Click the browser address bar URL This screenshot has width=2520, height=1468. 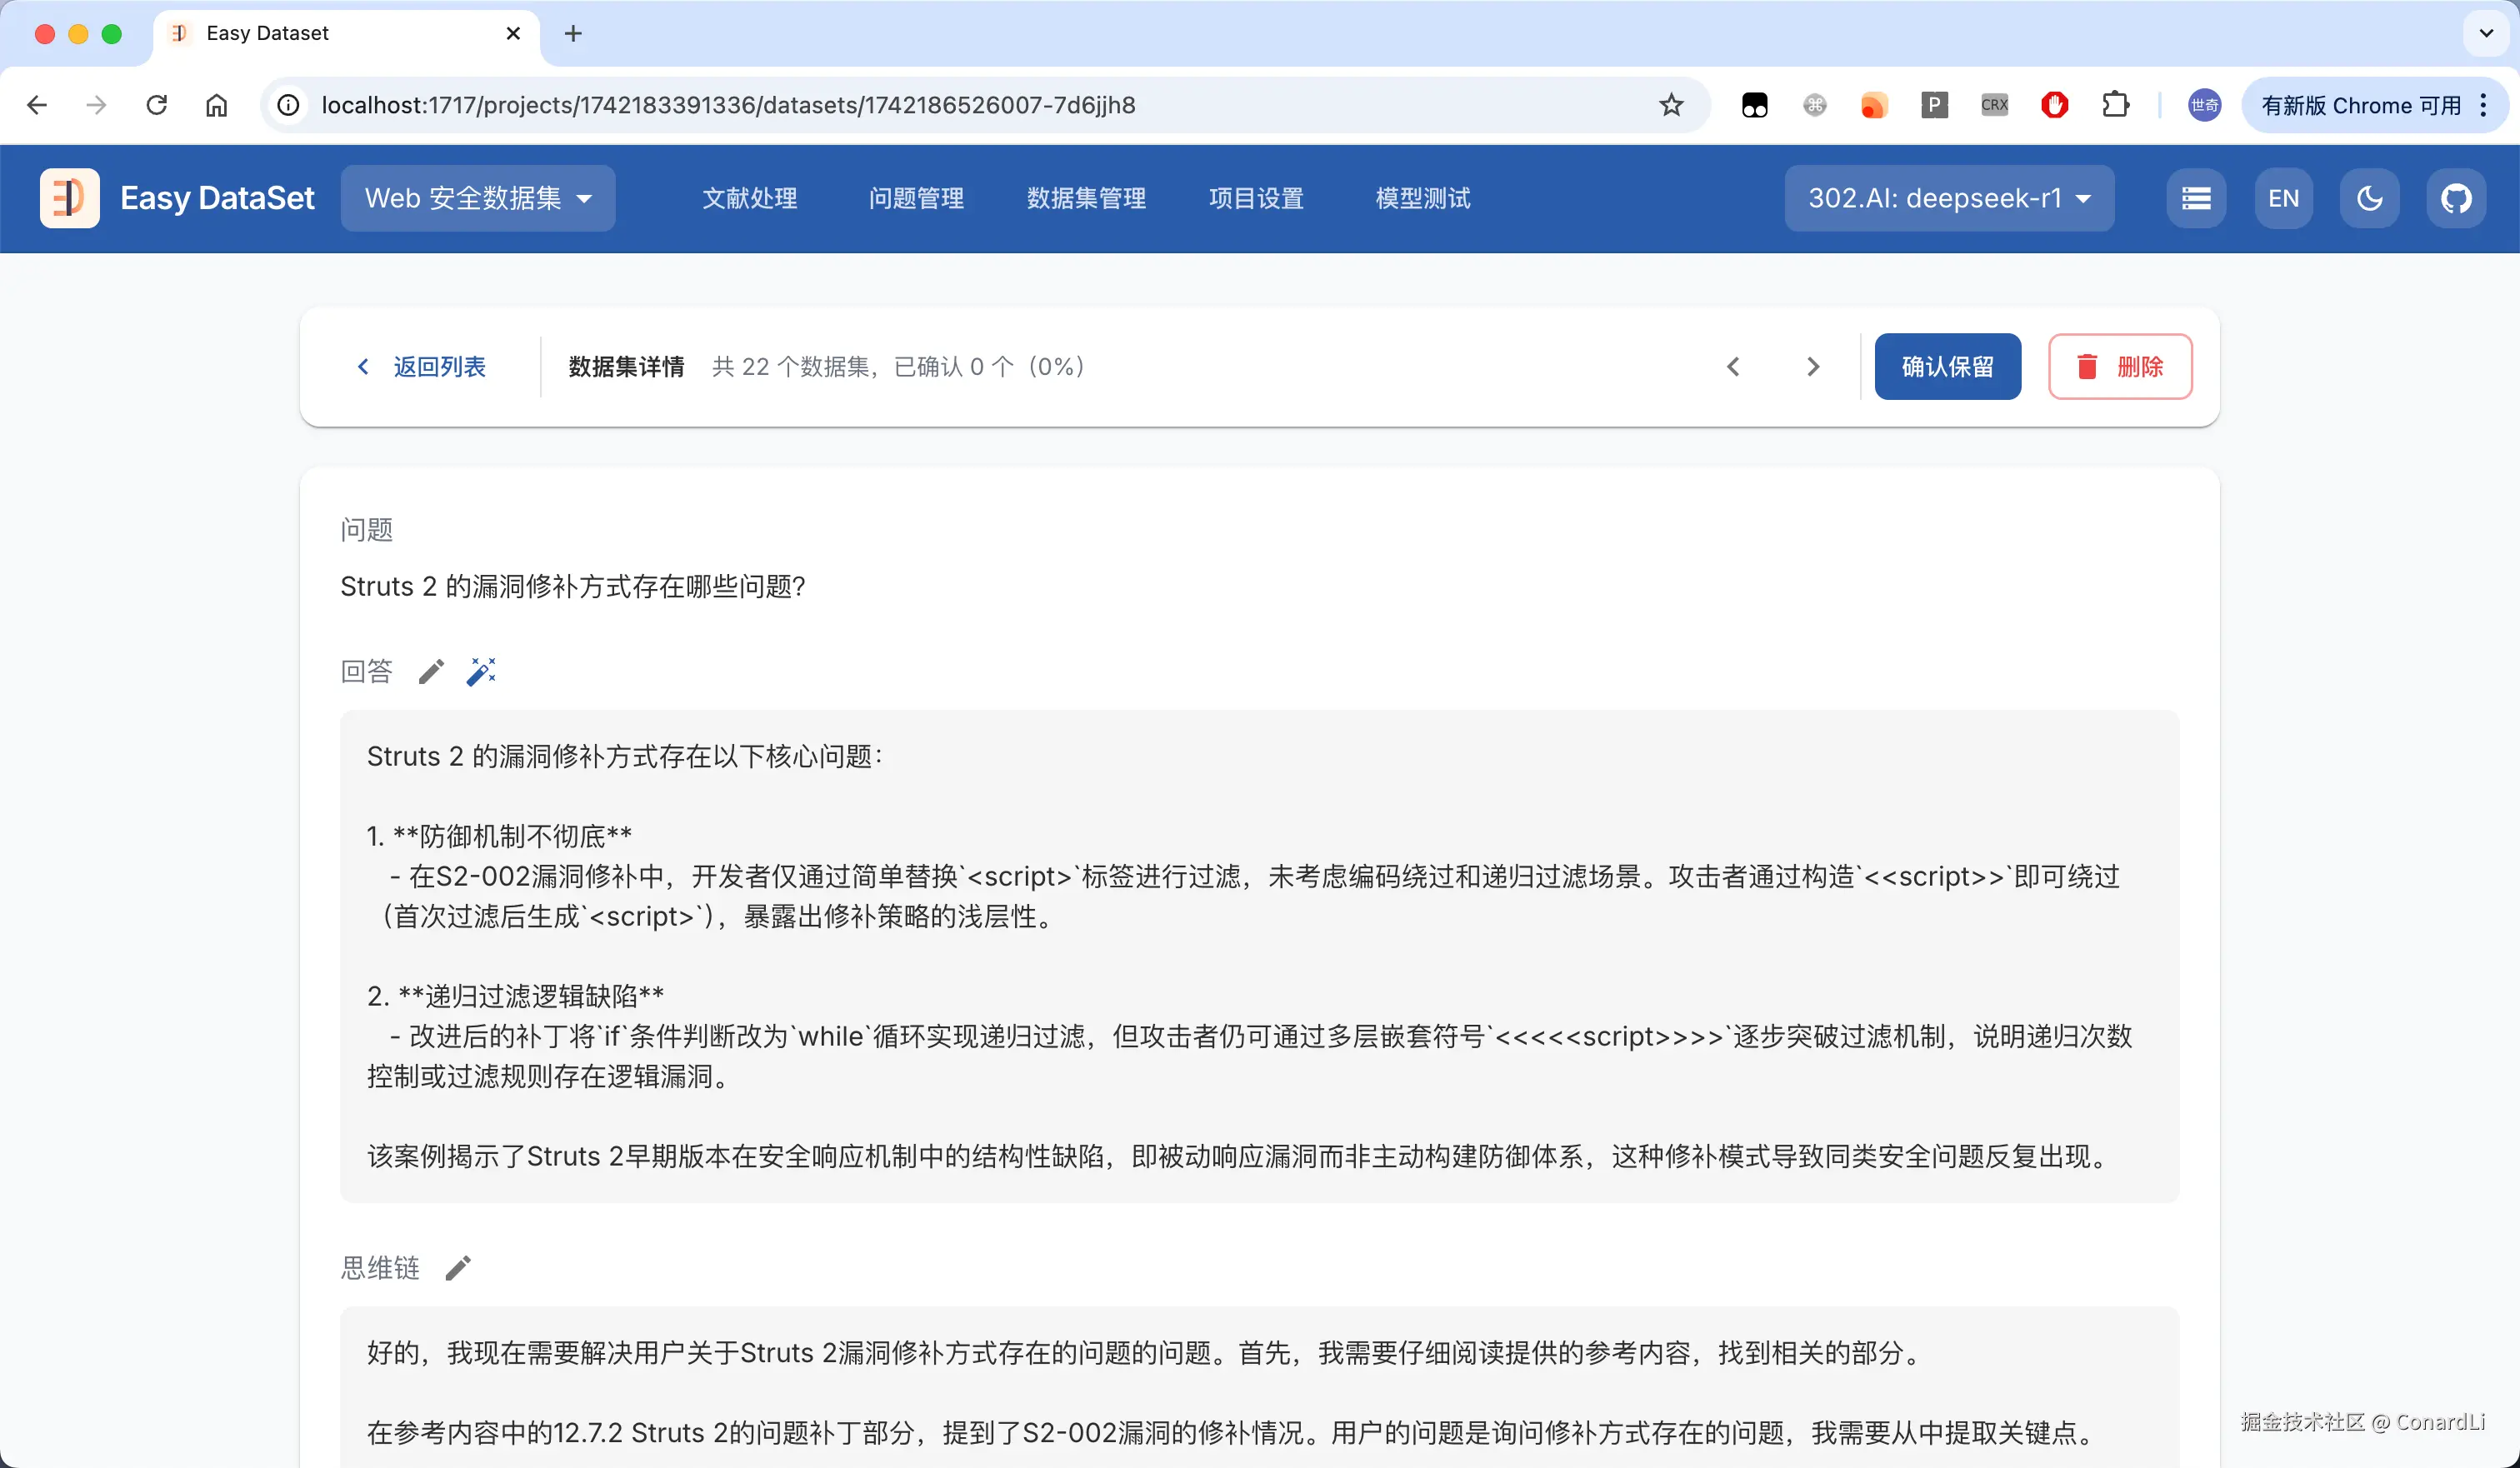[728, 105]
